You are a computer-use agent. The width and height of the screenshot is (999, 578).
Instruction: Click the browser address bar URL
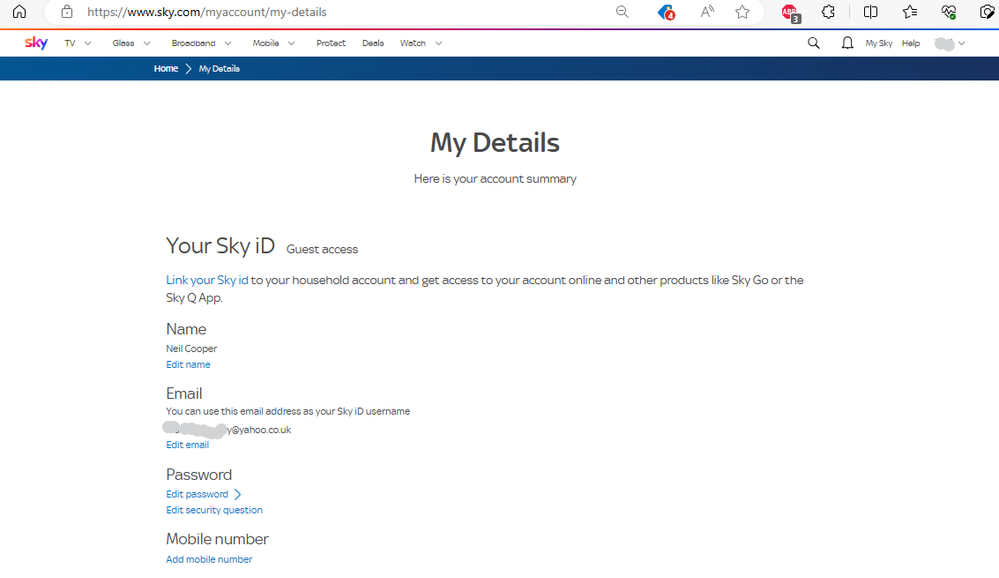click(x=207, y=11)
